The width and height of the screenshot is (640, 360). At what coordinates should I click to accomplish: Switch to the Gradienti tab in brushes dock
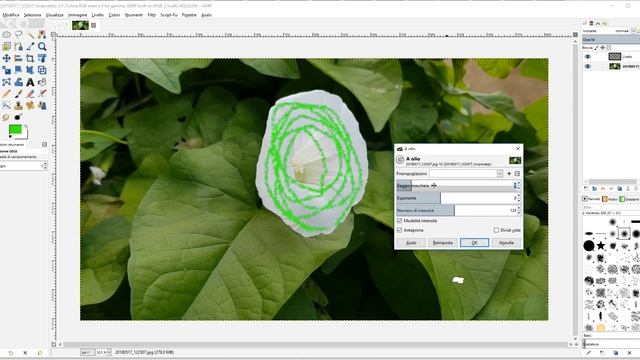tap(629, 199)
